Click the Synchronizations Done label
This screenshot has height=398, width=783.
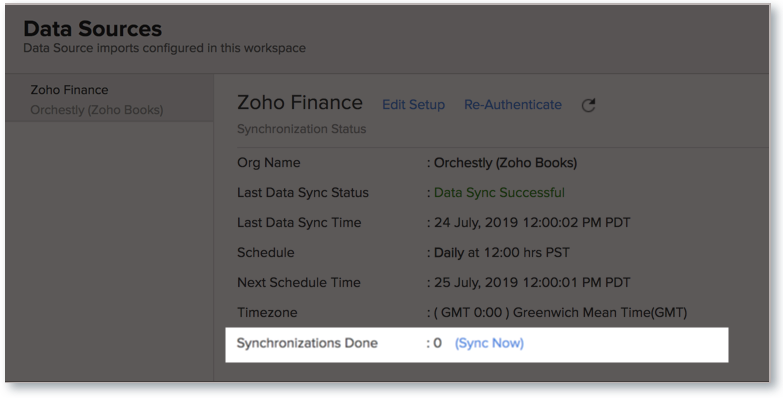point(307,343)
